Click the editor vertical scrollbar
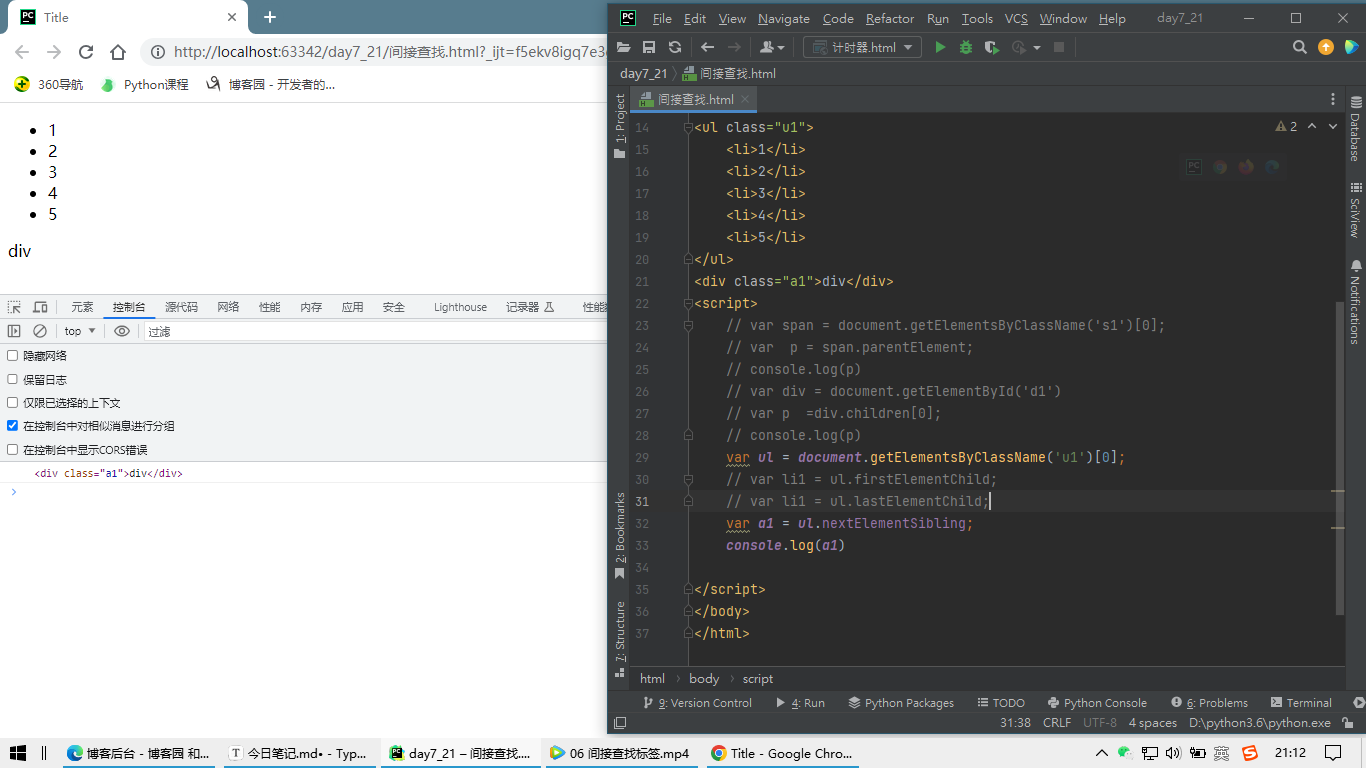Screen dimensions: 1366x768 1341,457
